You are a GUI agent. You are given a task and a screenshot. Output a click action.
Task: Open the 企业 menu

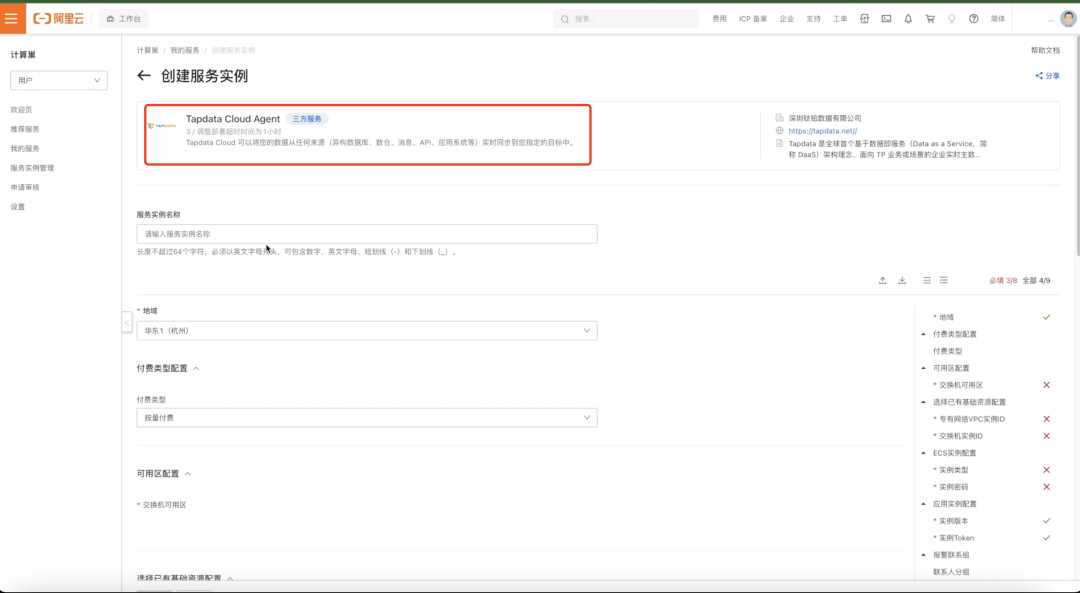coord(787,19)
